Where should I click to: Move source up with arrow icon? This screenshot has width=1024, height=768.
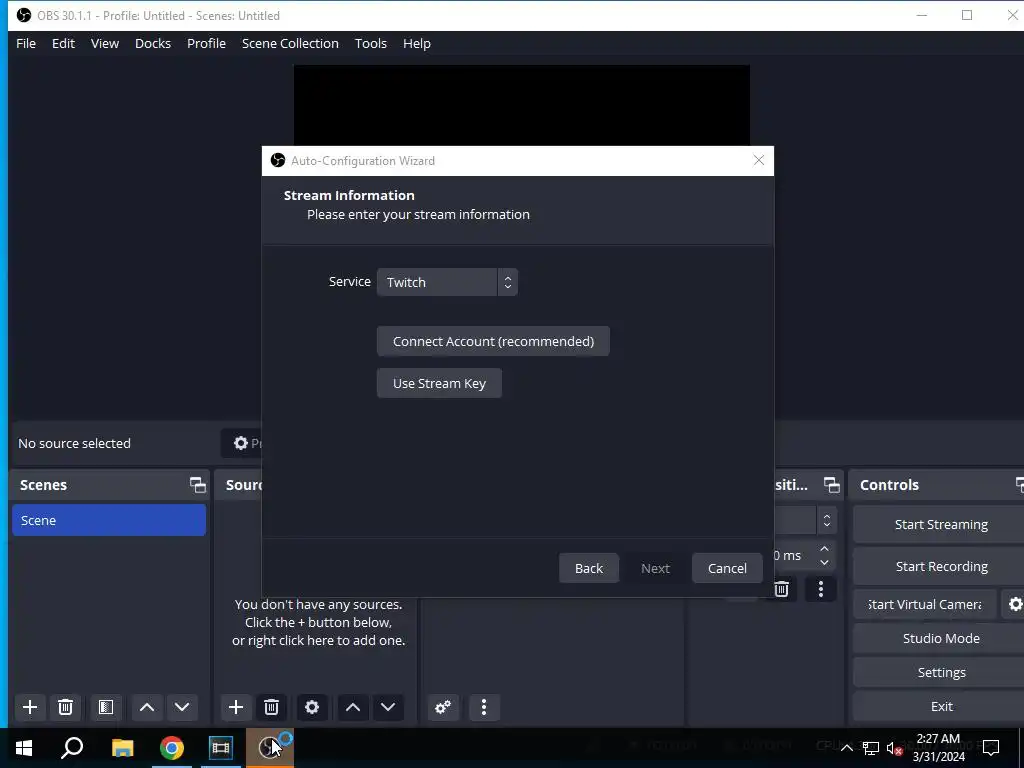[x=353, y=707]
